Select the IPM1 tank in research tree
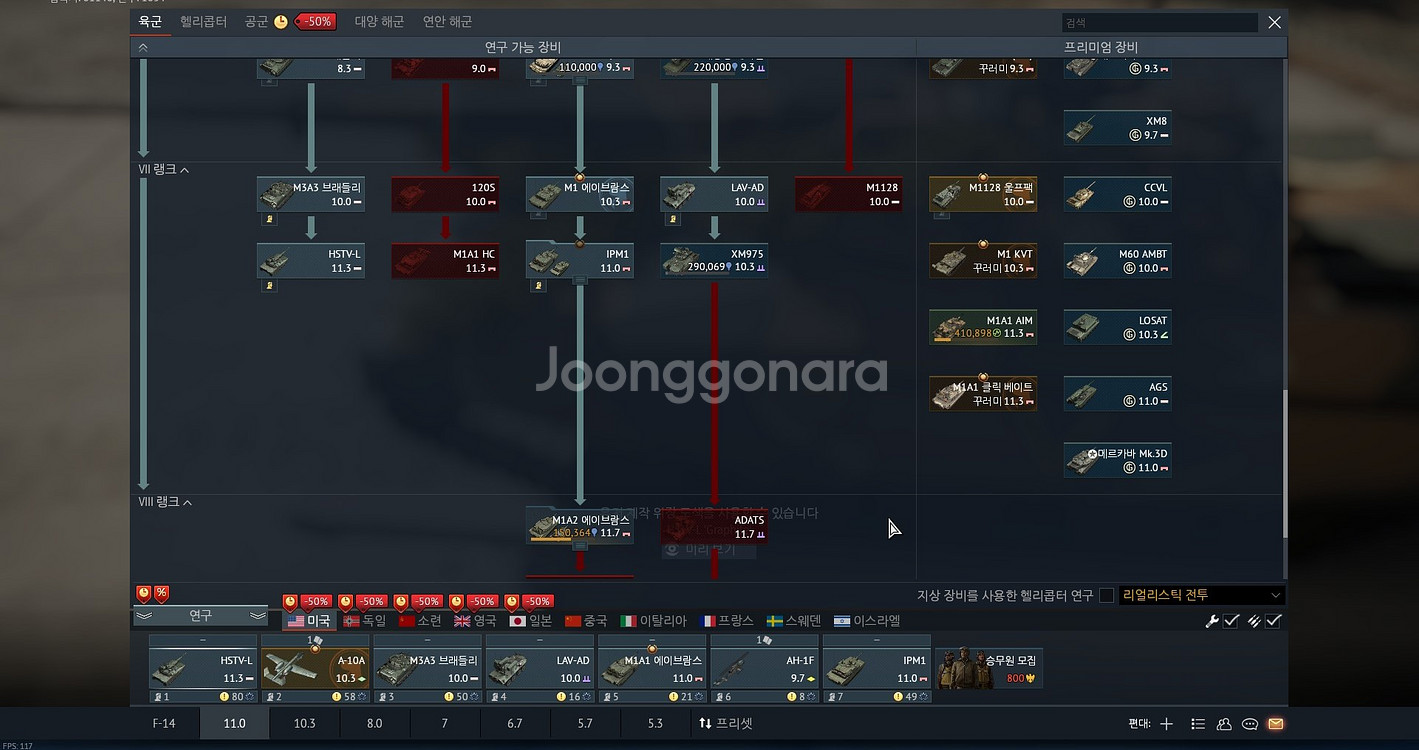This screenshot has height=750, width=1419. click(x=580, y=261)
